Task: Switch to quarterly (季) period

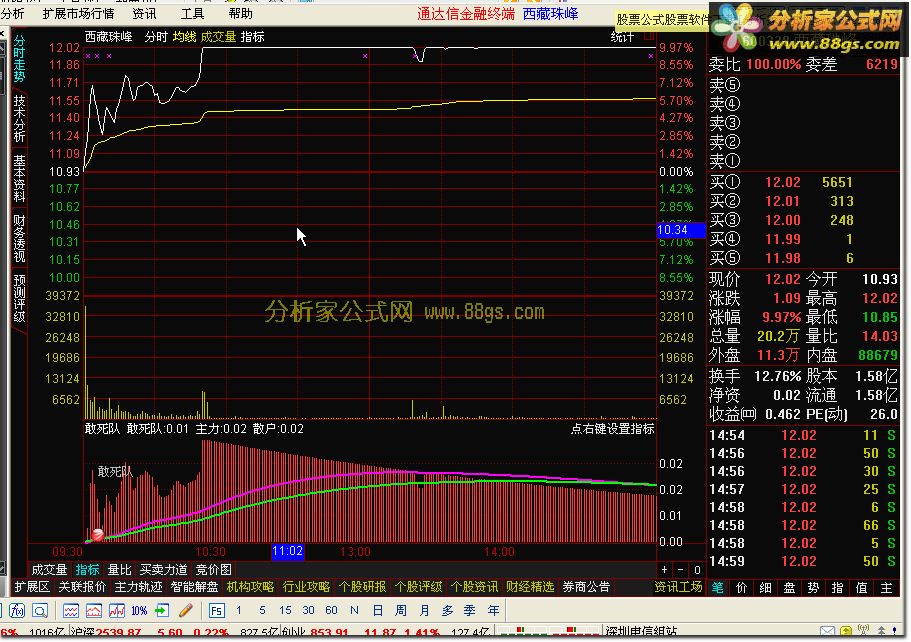Action: (x=469, y=610)
